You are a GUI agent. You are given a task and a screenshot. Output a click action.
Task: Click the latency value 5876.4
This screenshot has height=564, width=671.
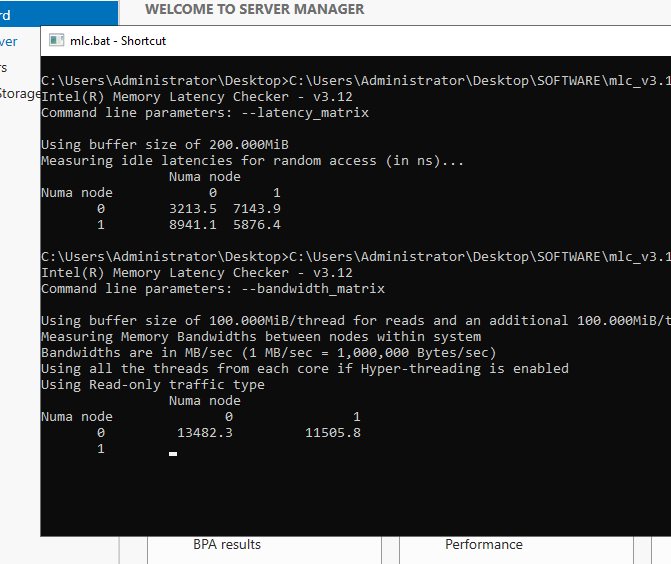257,225
